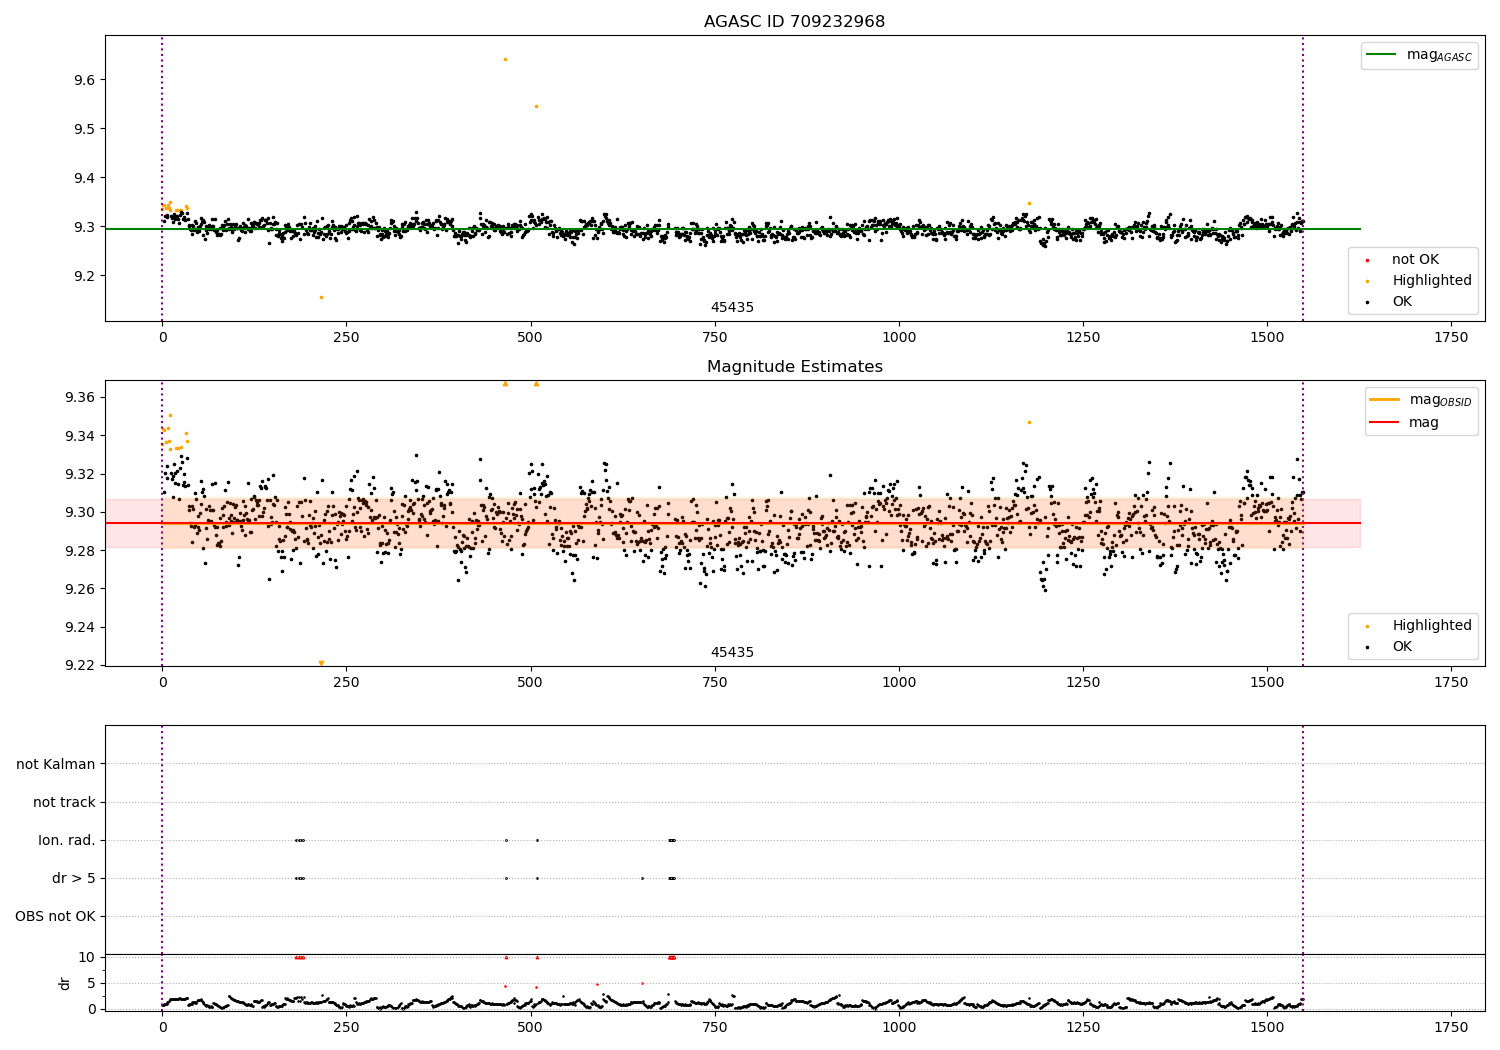Click the red 'mag' legend entry in the middle plot
Viewport: 1500px width, 1050px height.
pyautogui.click(x=1424, y=423)
